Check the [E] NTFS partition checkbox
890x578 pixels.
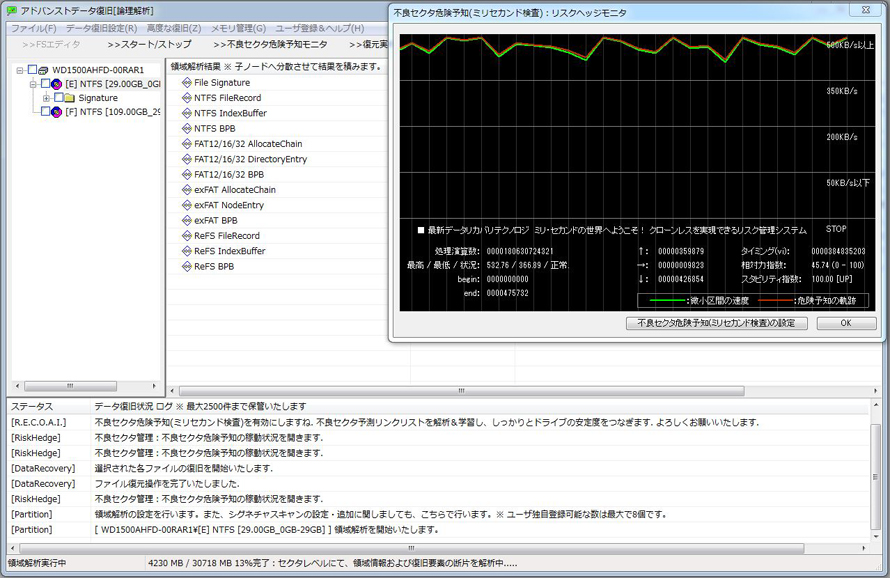click(45, 83)
